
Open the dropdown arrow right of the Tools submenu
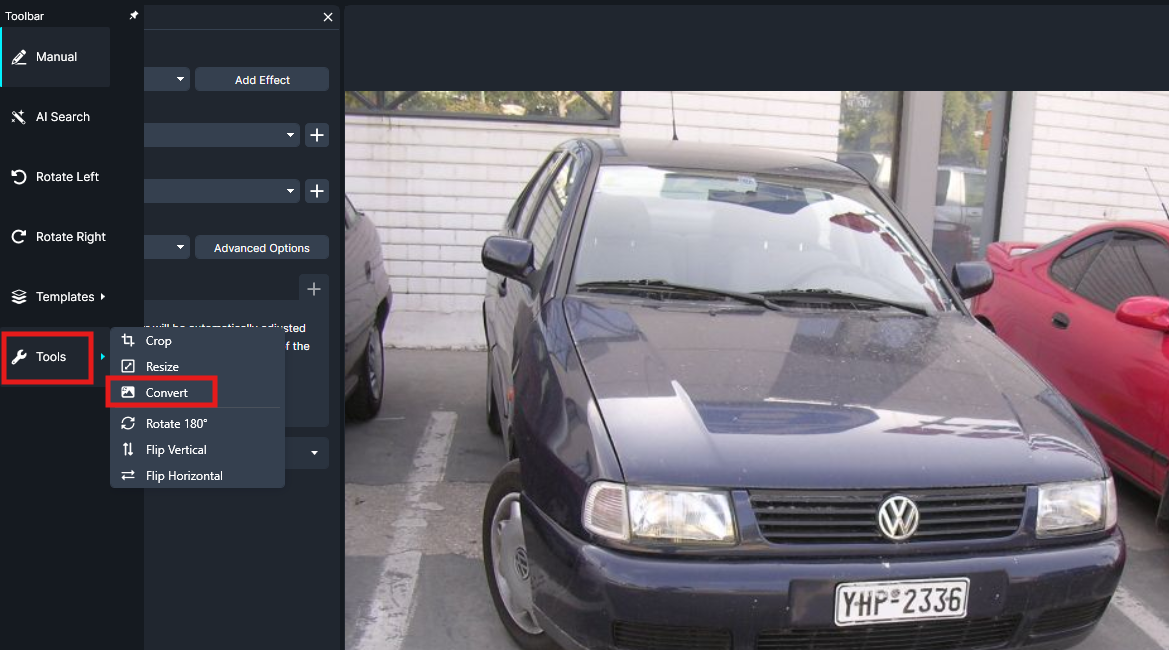[314, 453]
